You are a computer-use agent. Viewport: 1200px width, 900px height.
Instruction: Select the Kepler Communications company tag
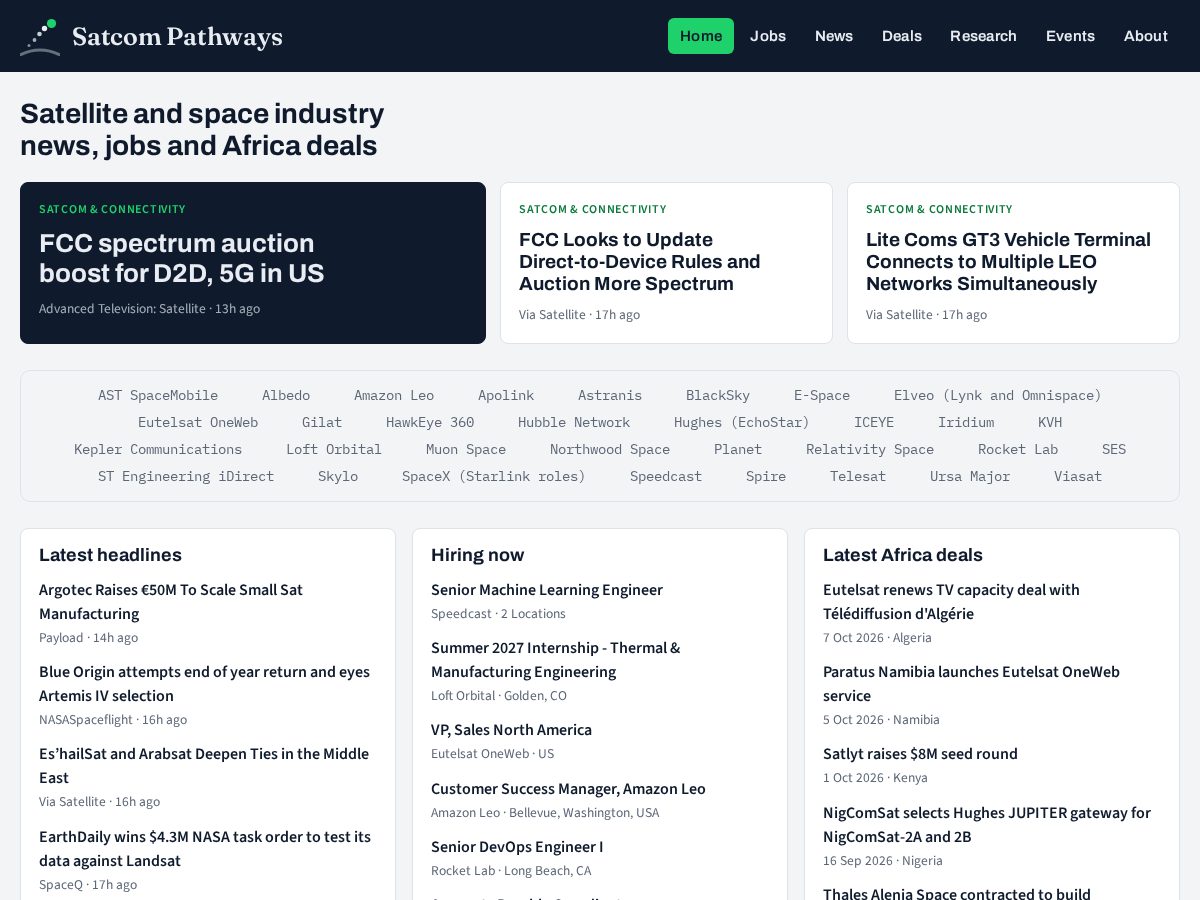coord(158,449)
